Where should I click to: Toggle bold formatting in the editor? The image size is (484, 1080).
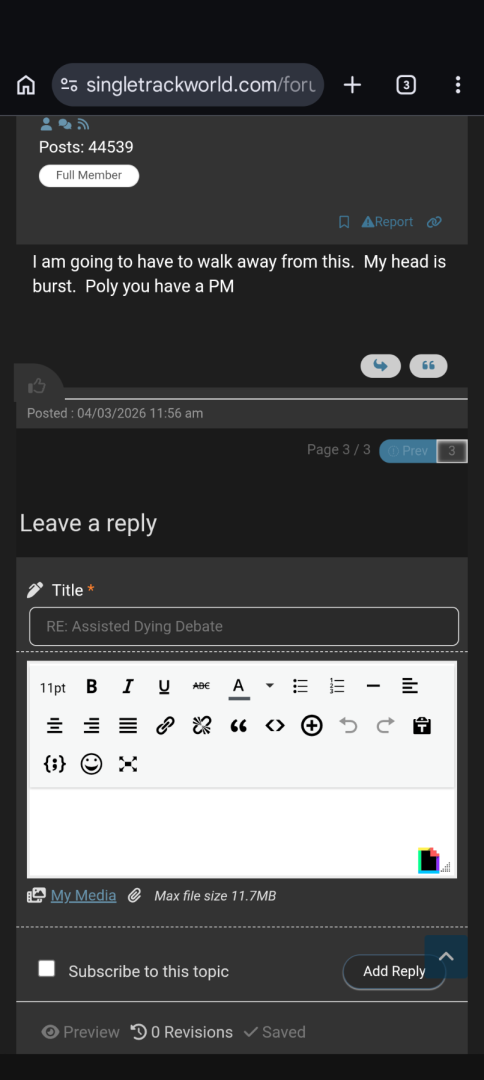pyautogui.click(x=91, y=687)
